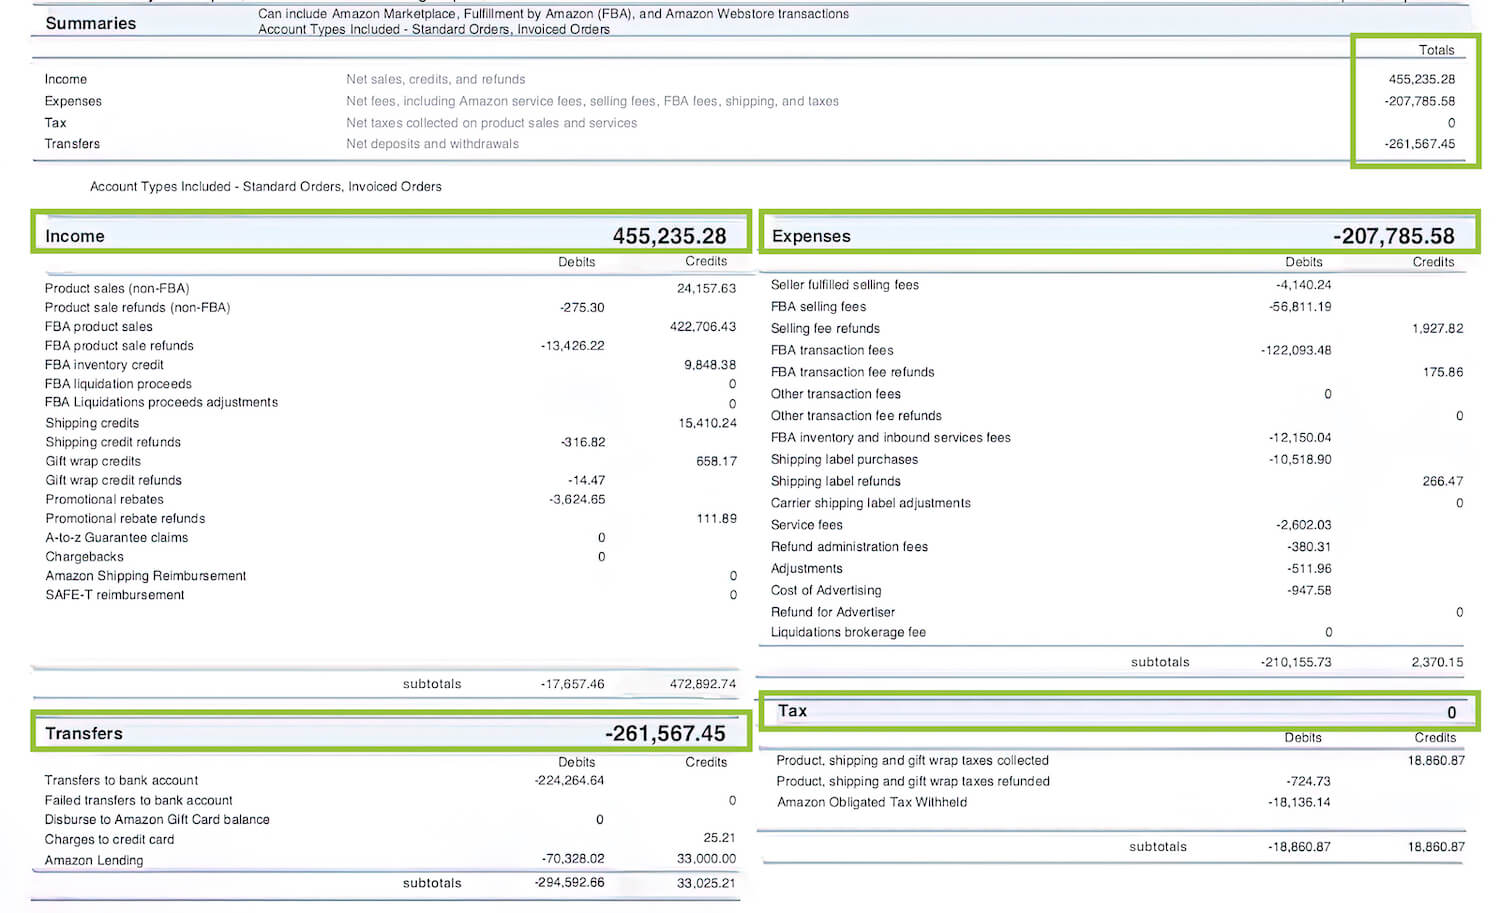Click the Charges to credit card value 25.21
Image resolution: width=1500 pixels, height=913 pixels.
click(x=719, y=838)
